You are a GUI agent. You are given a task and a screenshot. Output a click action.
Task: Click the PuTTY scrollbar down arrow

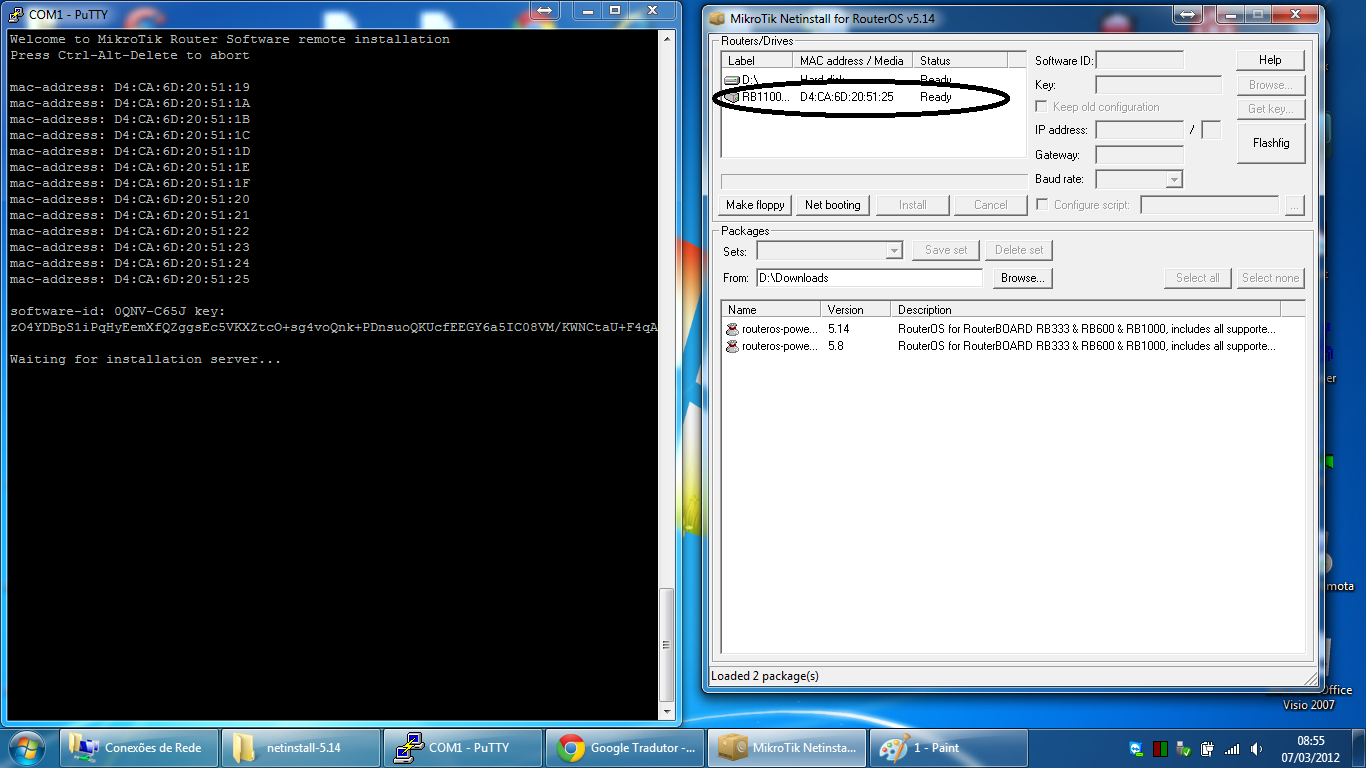pos(669,712)
